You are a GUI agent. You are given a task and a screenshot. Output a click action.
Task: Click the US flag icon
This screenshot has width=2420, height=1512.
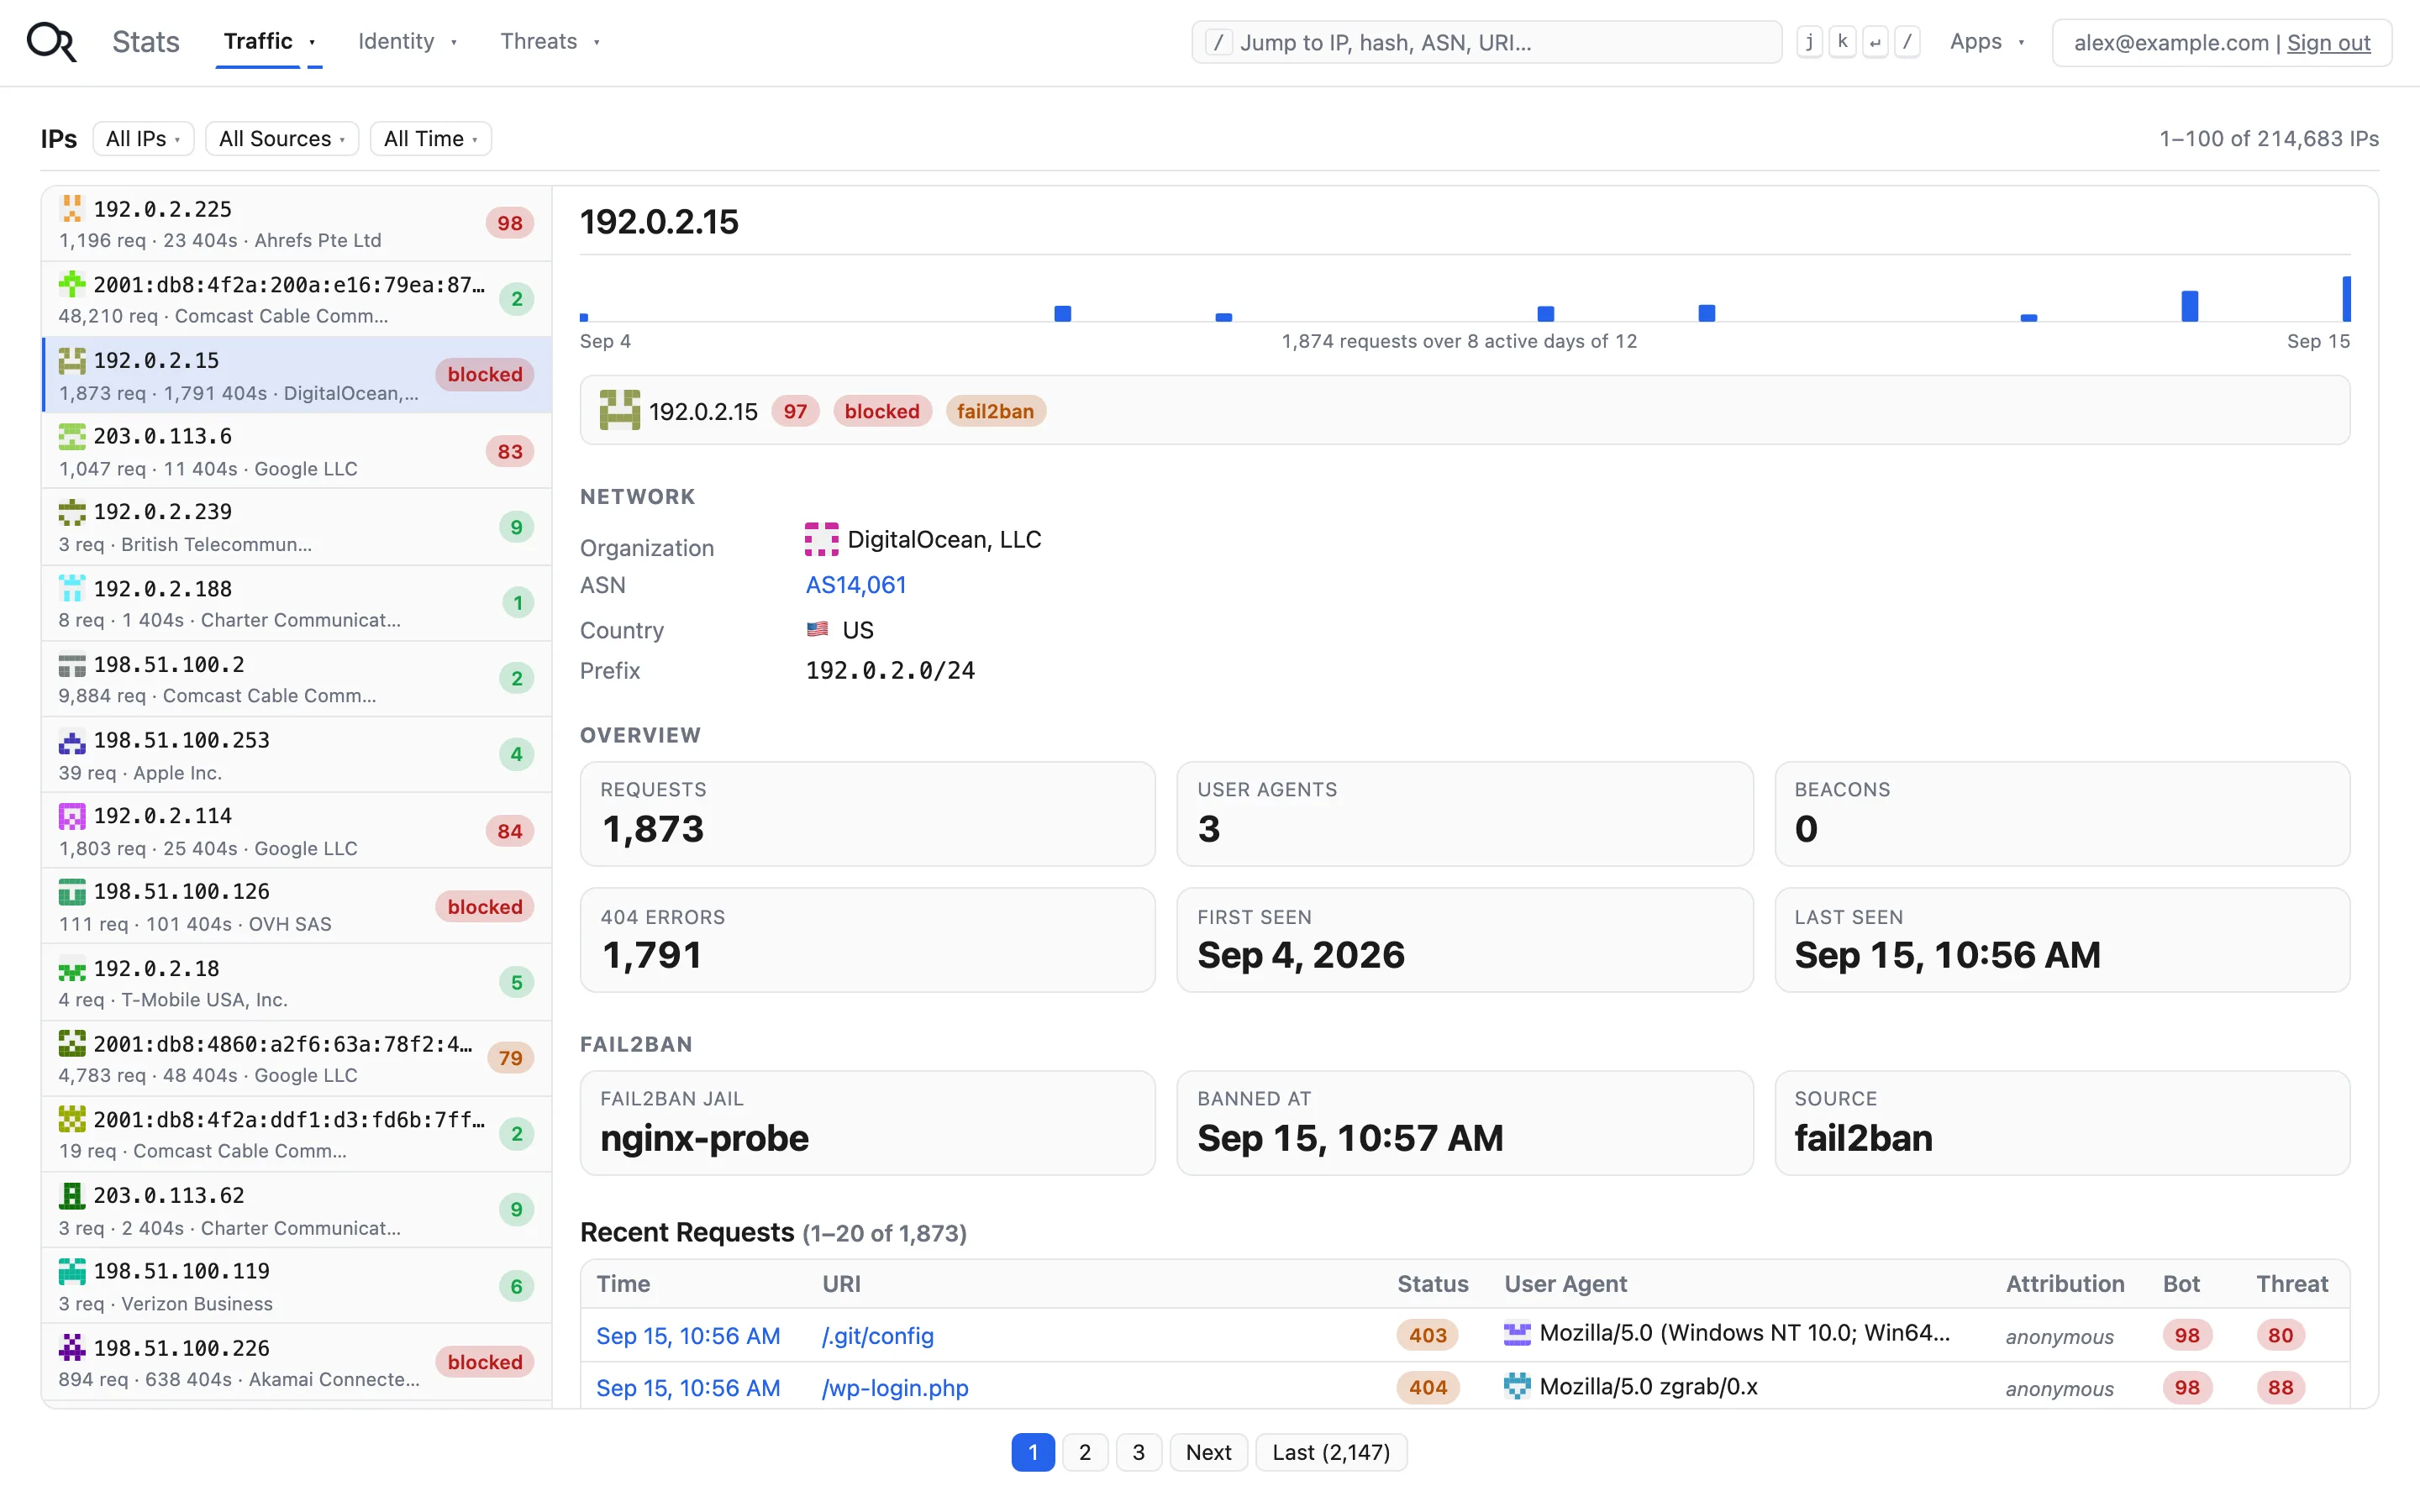817,629
